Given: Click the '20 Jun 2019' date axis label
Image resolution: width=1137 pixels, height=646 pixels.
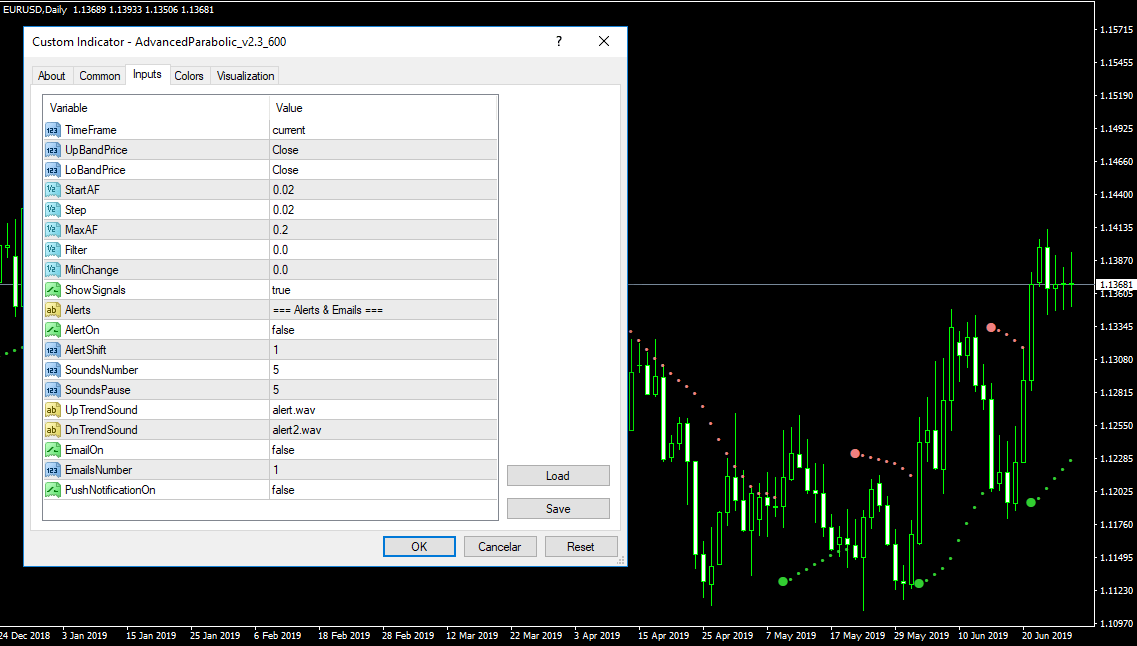Looking at the screenshot, I should coord(1047,635).
